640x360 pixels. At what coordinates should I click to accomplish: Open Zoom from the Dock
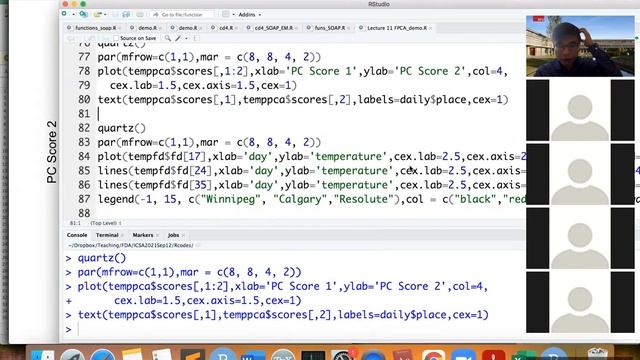[463, 354]
